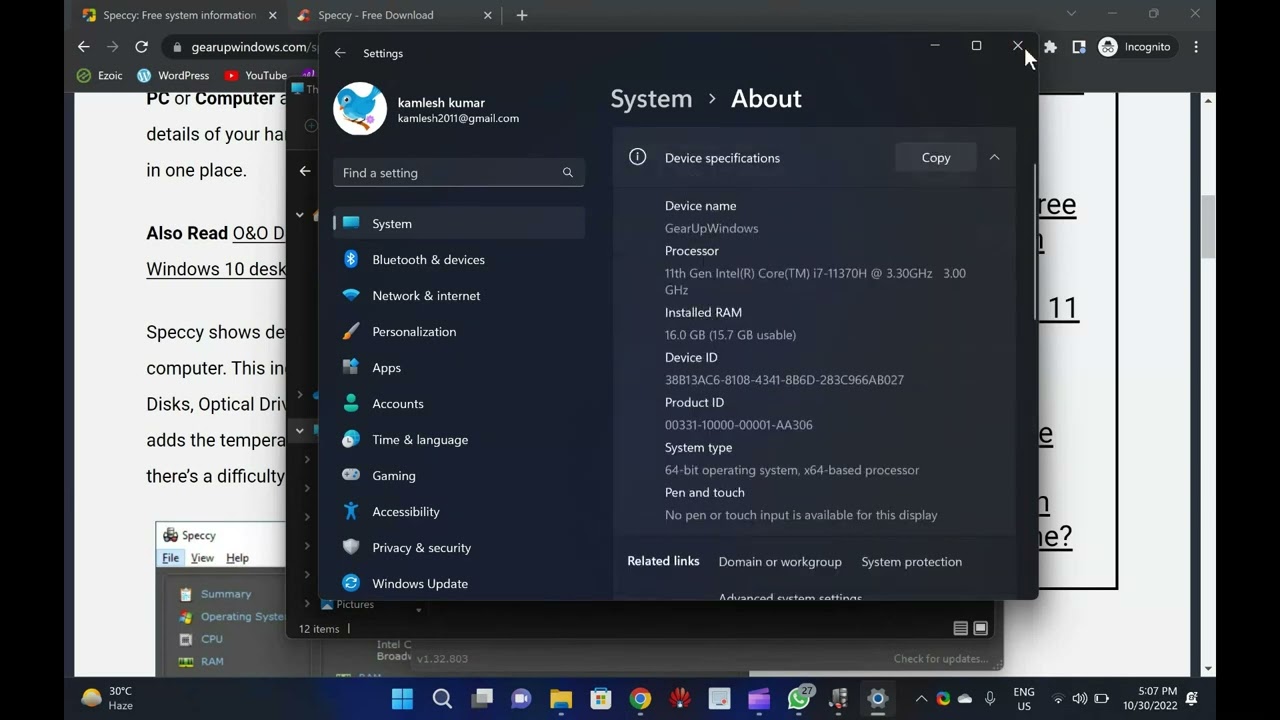Close the Speccy Free Download tab
Viewport: 1280px width, 720px height.
(488, 15)
